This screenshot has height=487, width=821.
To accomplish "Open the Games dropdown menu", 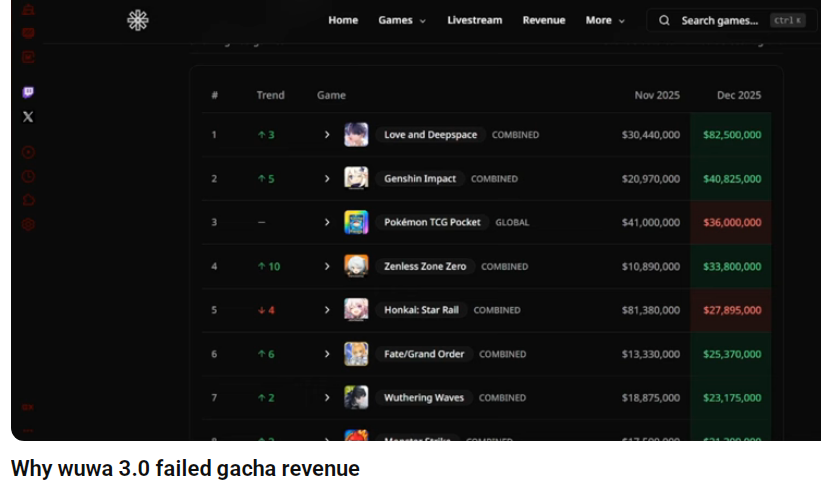I will [x=401, y=20].
